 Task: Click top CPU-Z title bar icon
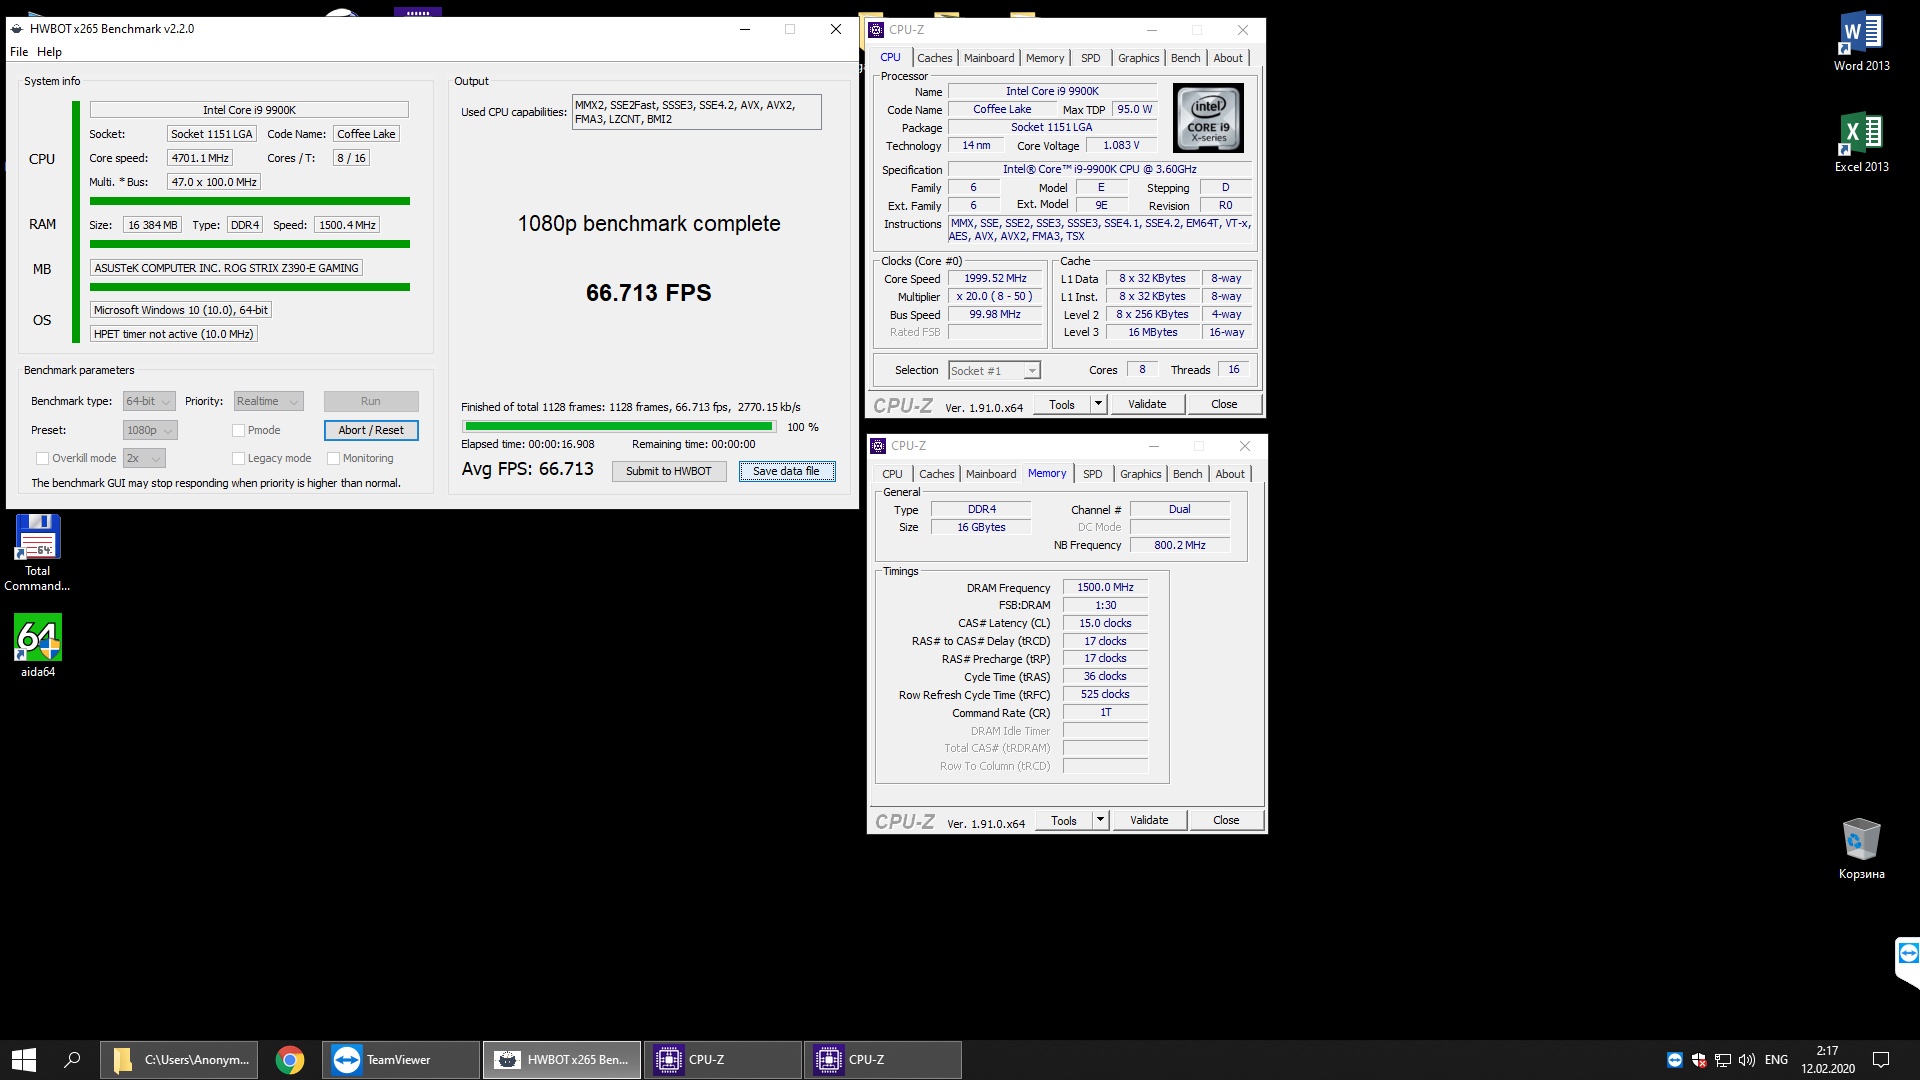click(877, 30)
